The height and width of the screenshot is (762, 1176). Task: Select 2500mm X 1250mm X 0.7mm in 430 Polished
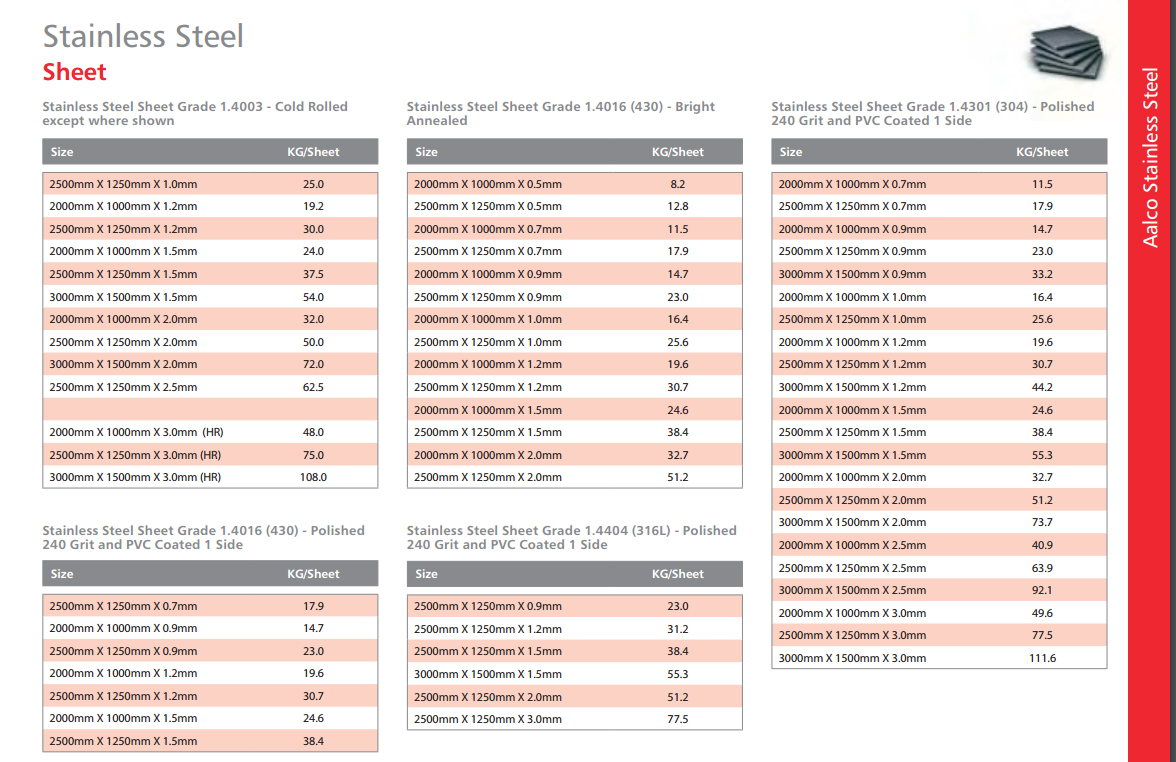tap(123, 606)
